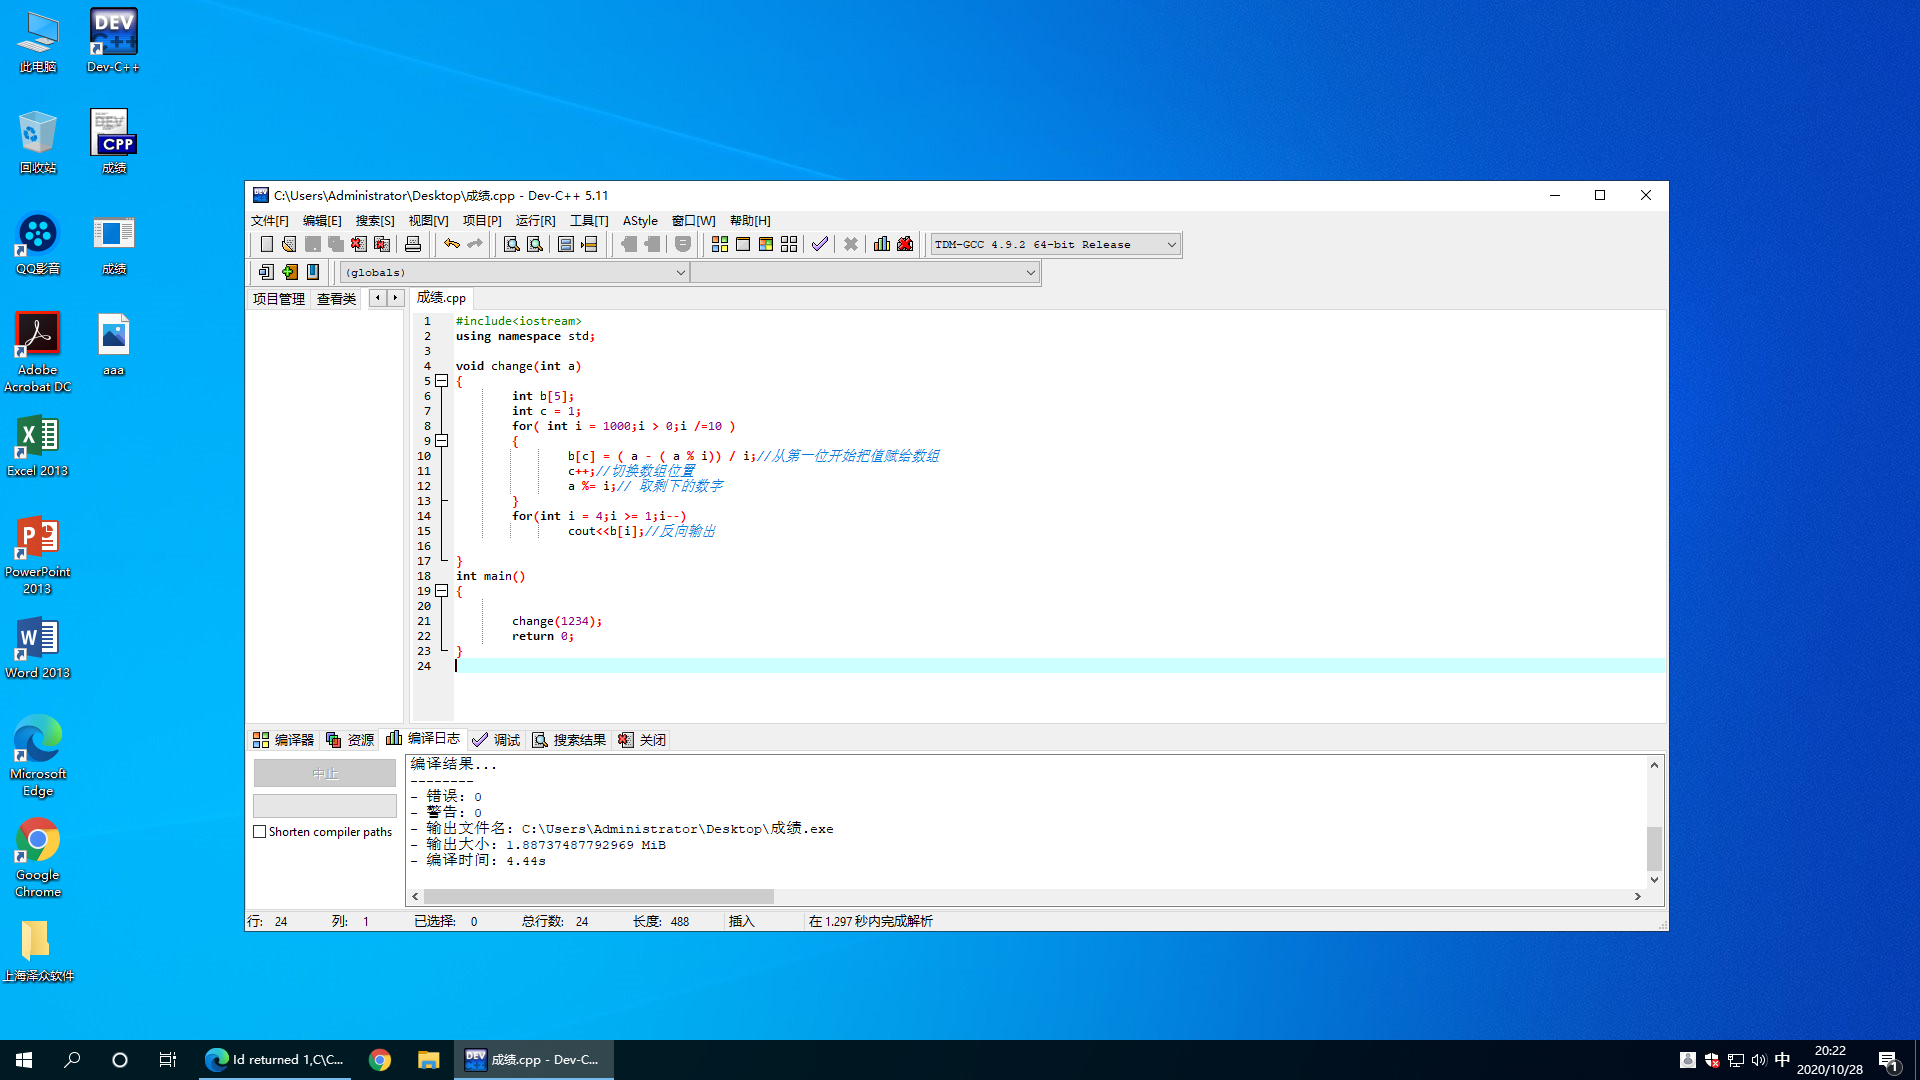1920x1080 pixels.
Task: Switch to the 查看类 side tab
Action: point(336,299)
